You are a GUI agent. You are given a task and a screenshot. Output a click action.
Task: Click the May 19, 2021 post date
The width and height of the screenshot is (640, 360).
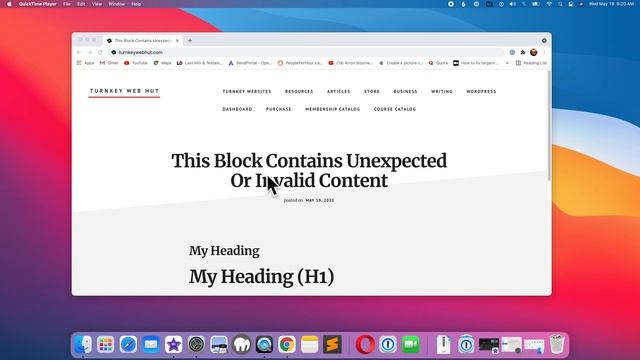[320, 200]
